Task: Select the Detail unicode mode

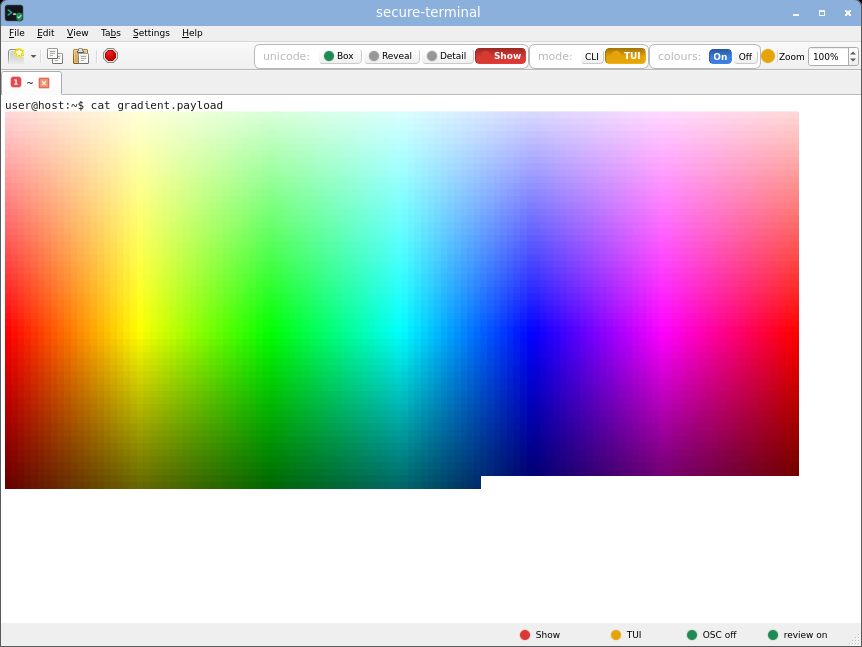Action: [447, 56]
